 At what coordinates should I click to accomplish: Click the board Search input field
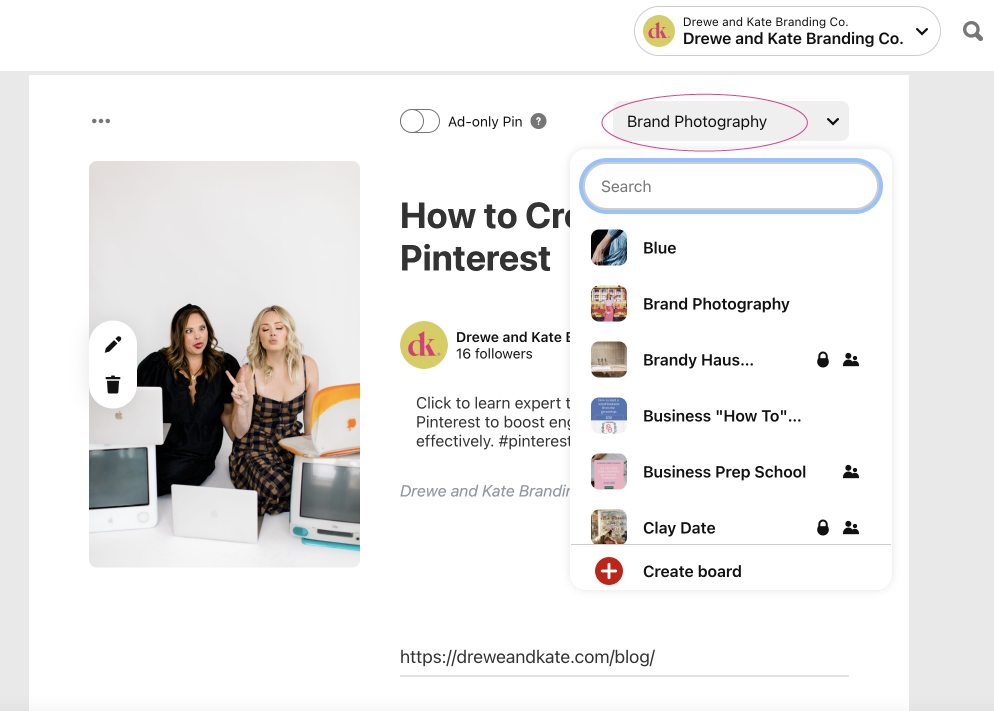click(730, 187)
